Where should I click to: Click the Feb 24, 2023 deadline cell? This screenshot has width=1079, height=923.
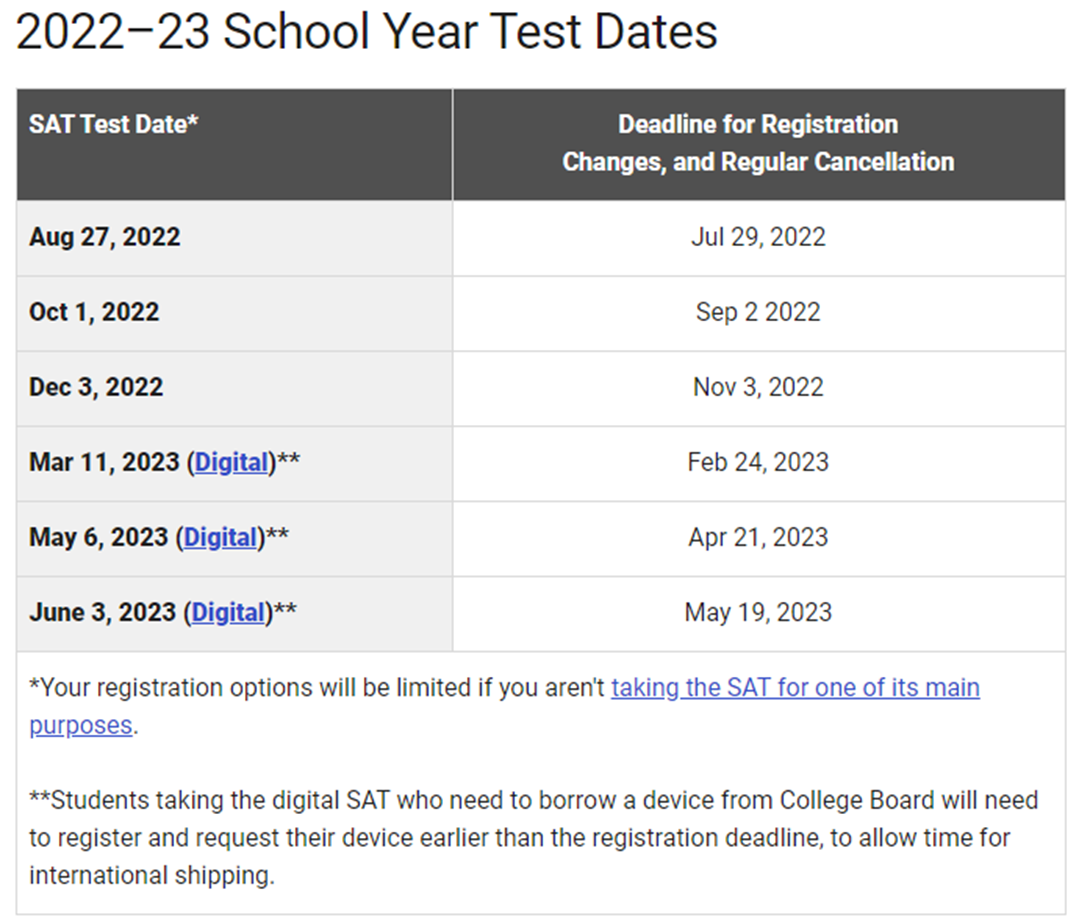click(x=758, y=463)
